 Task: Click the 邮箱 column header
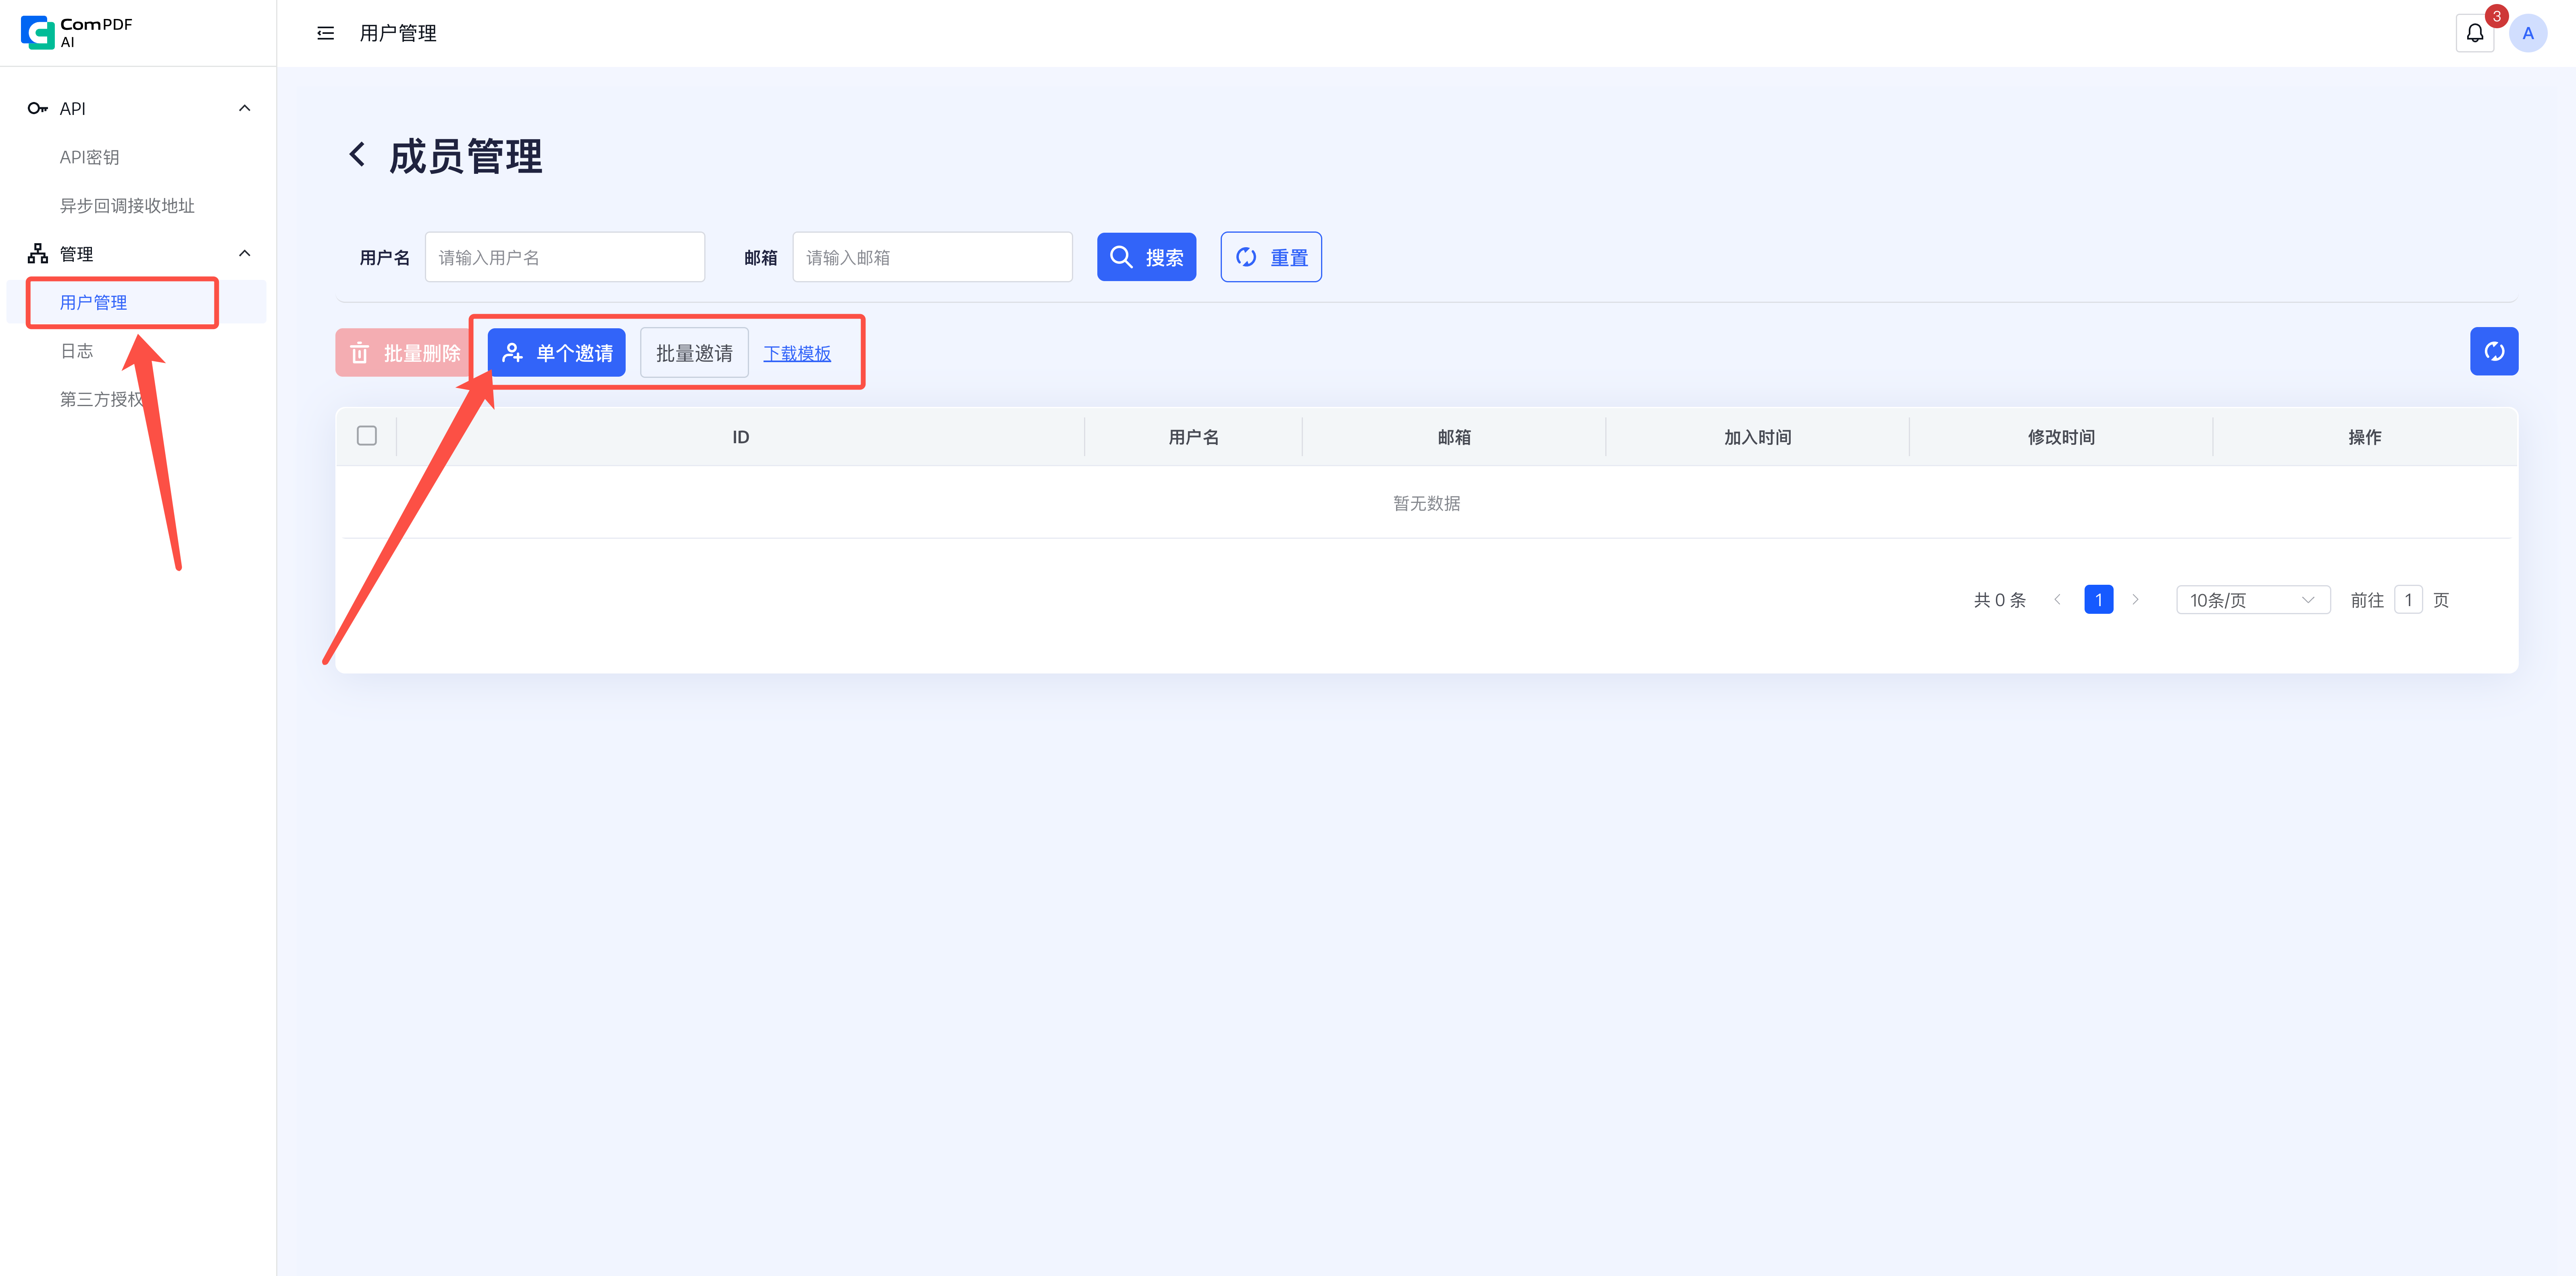(1454, 437)
